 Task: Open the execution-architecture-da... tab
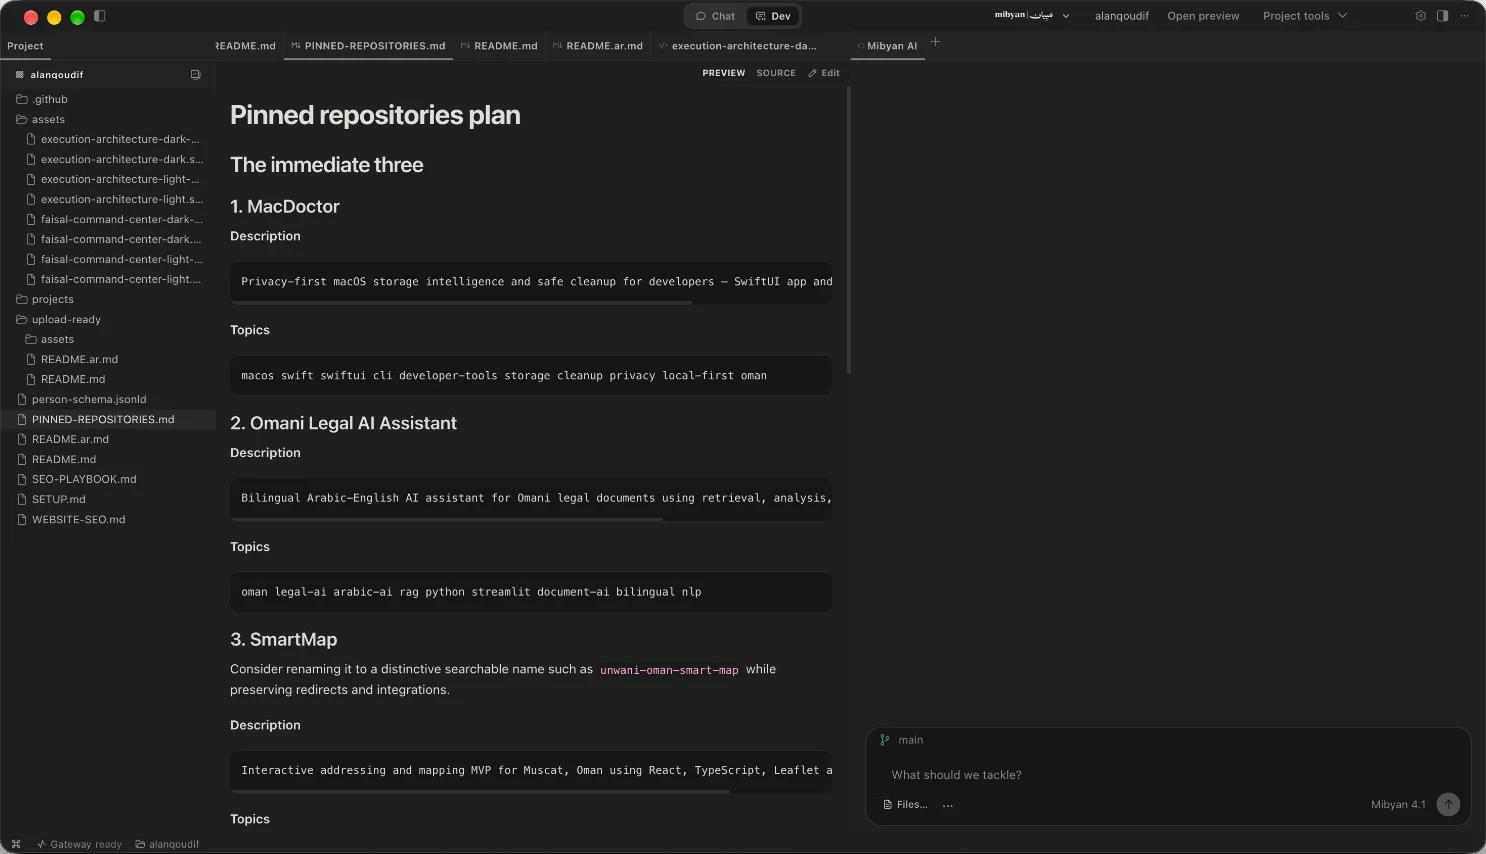tap(737, 46)
